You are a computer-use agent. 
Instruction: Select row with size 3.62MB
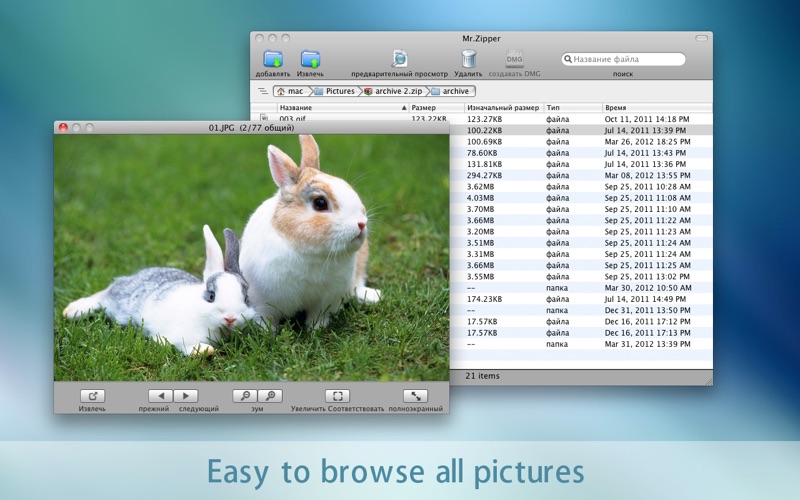pyautogui.click(x=581, y=186)
